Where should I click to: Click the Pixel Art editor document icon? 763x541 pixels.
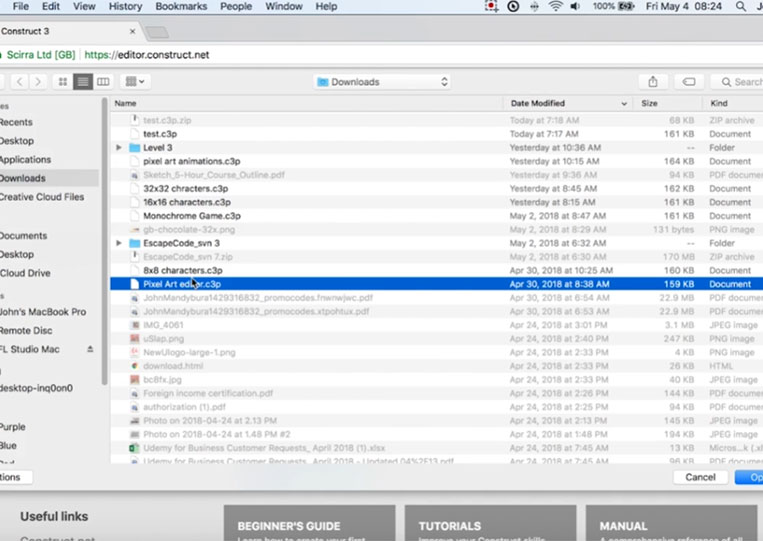[135, 284]
